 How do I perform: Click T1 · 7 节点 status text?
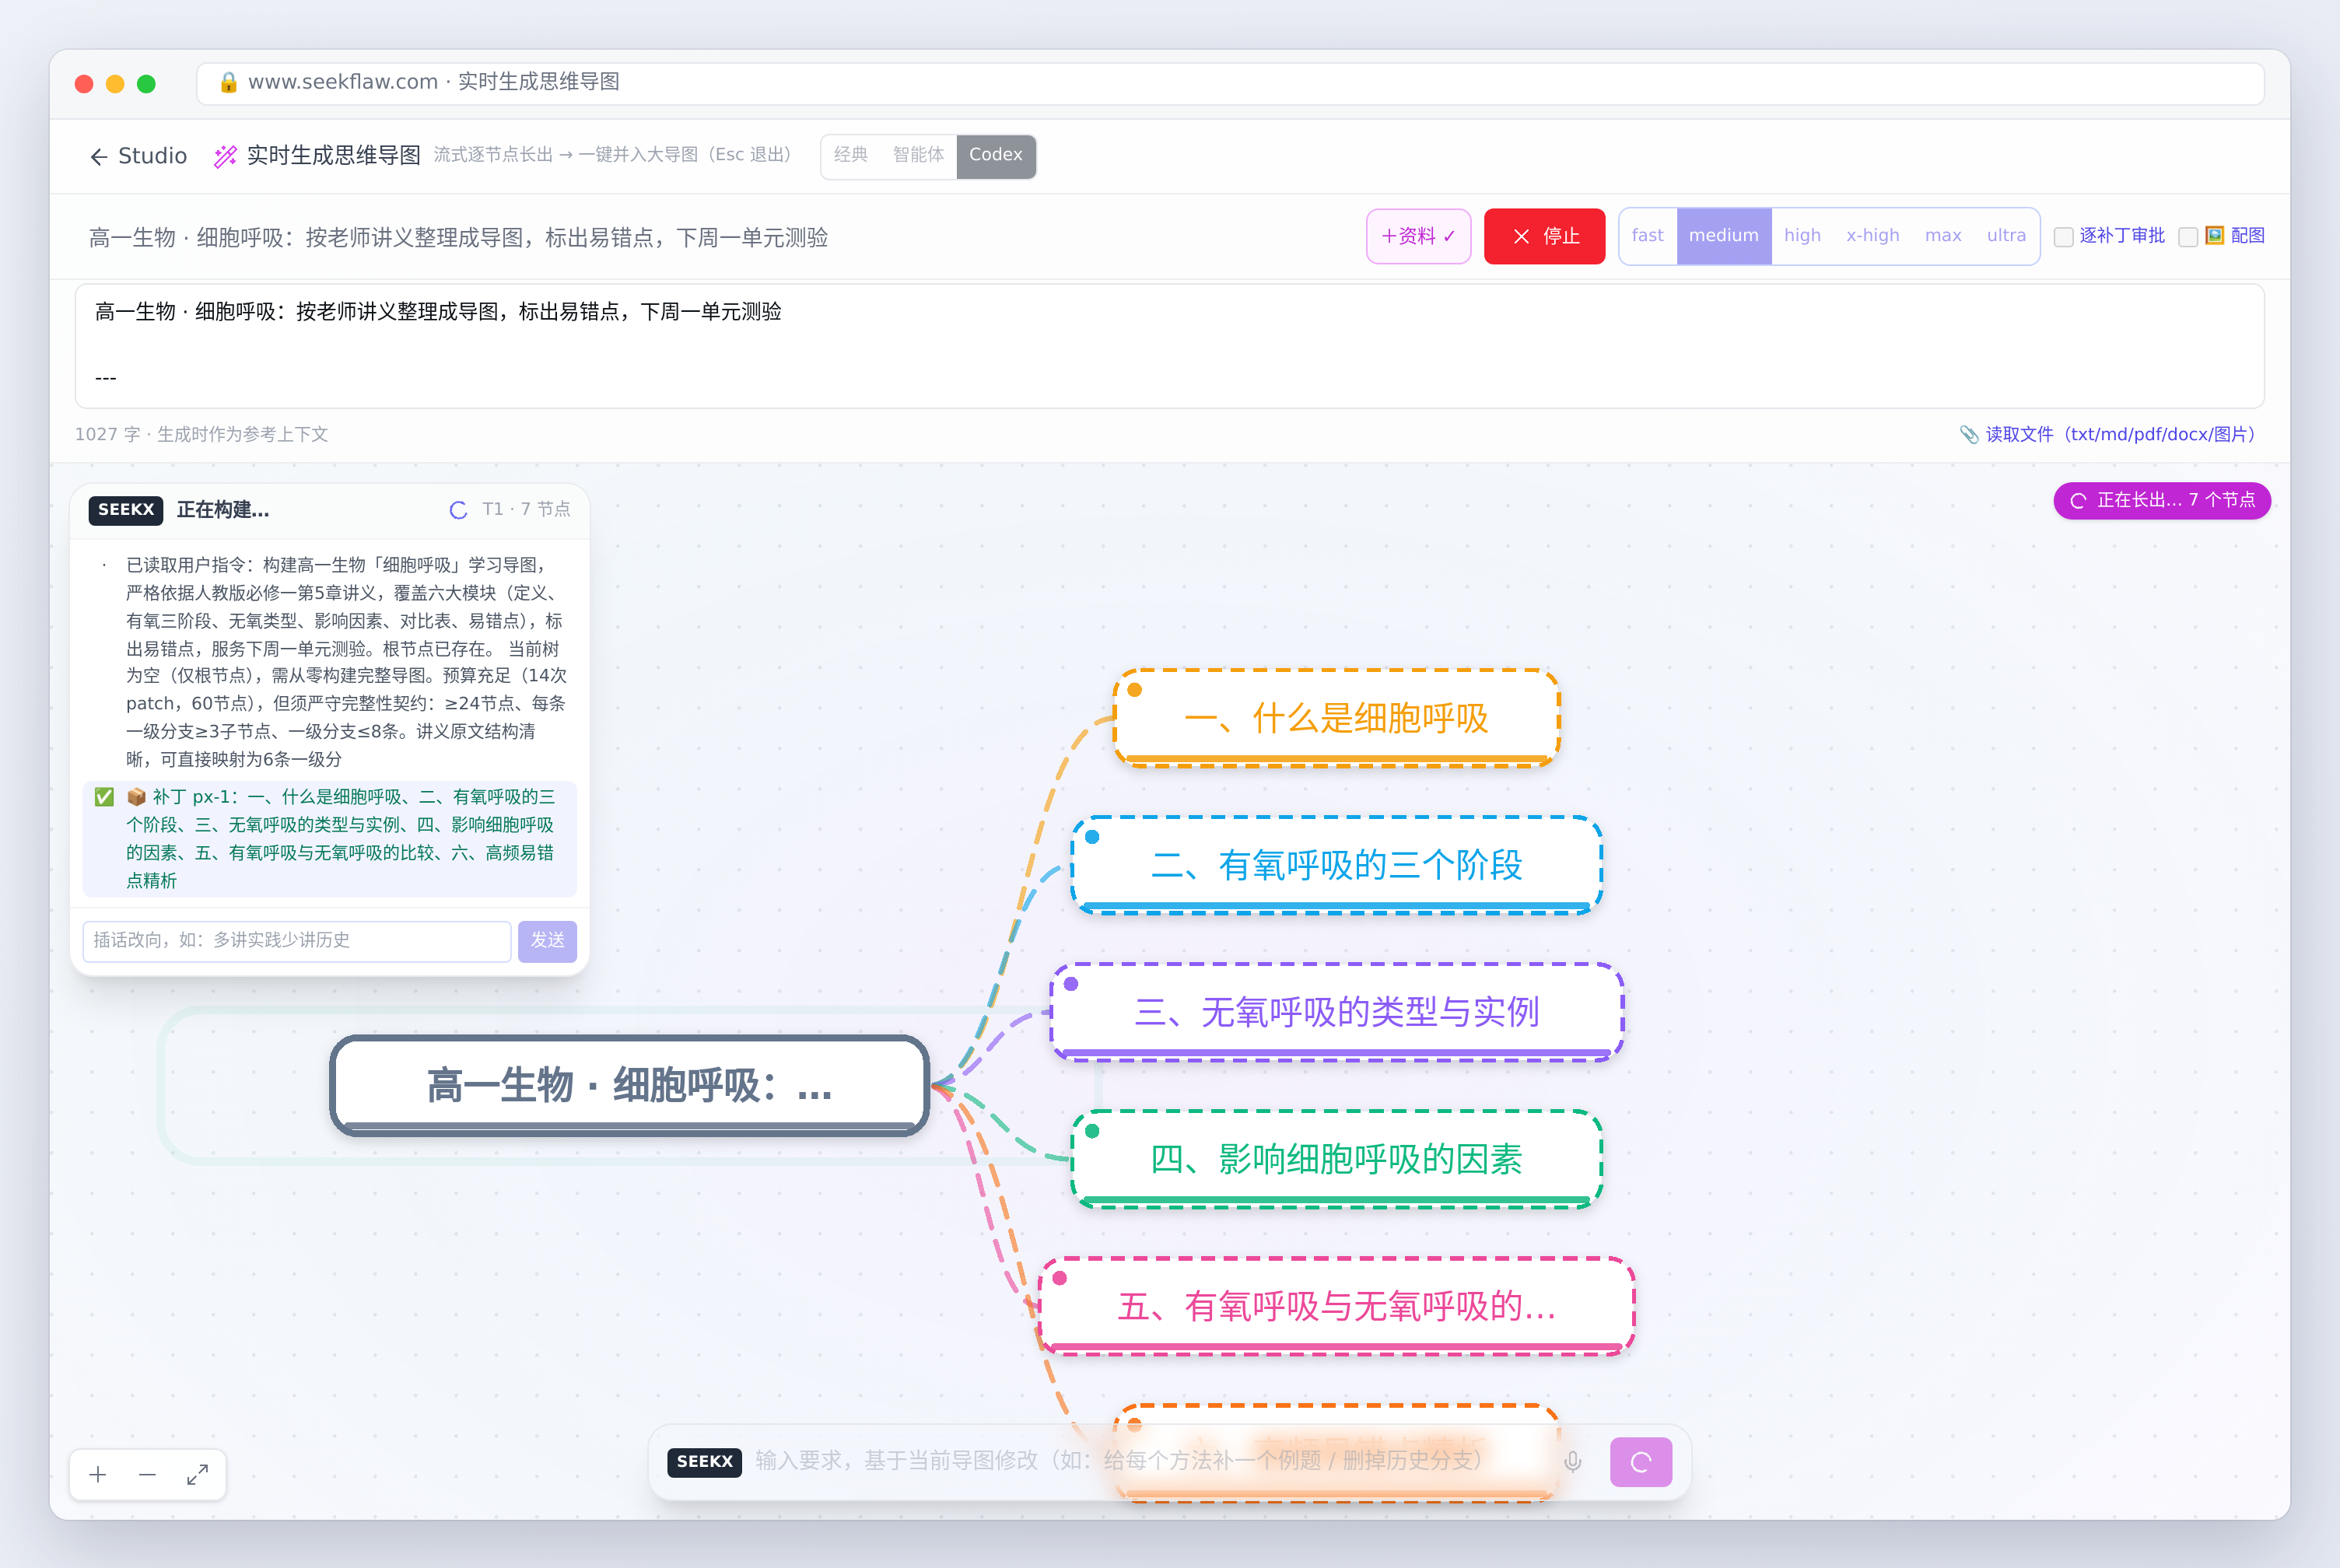click(526, 510)
